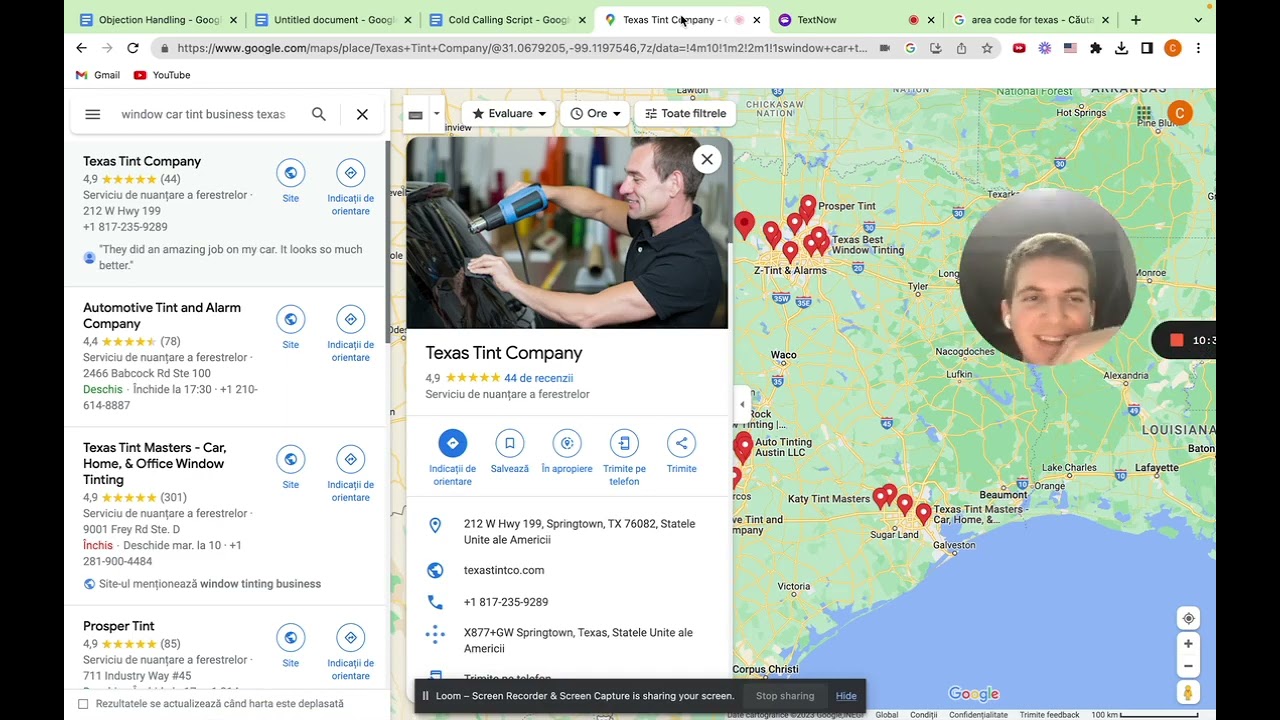Click the globe icon beside texastintco.com
The image size is (1280, 720).
[x=435, y=570]
